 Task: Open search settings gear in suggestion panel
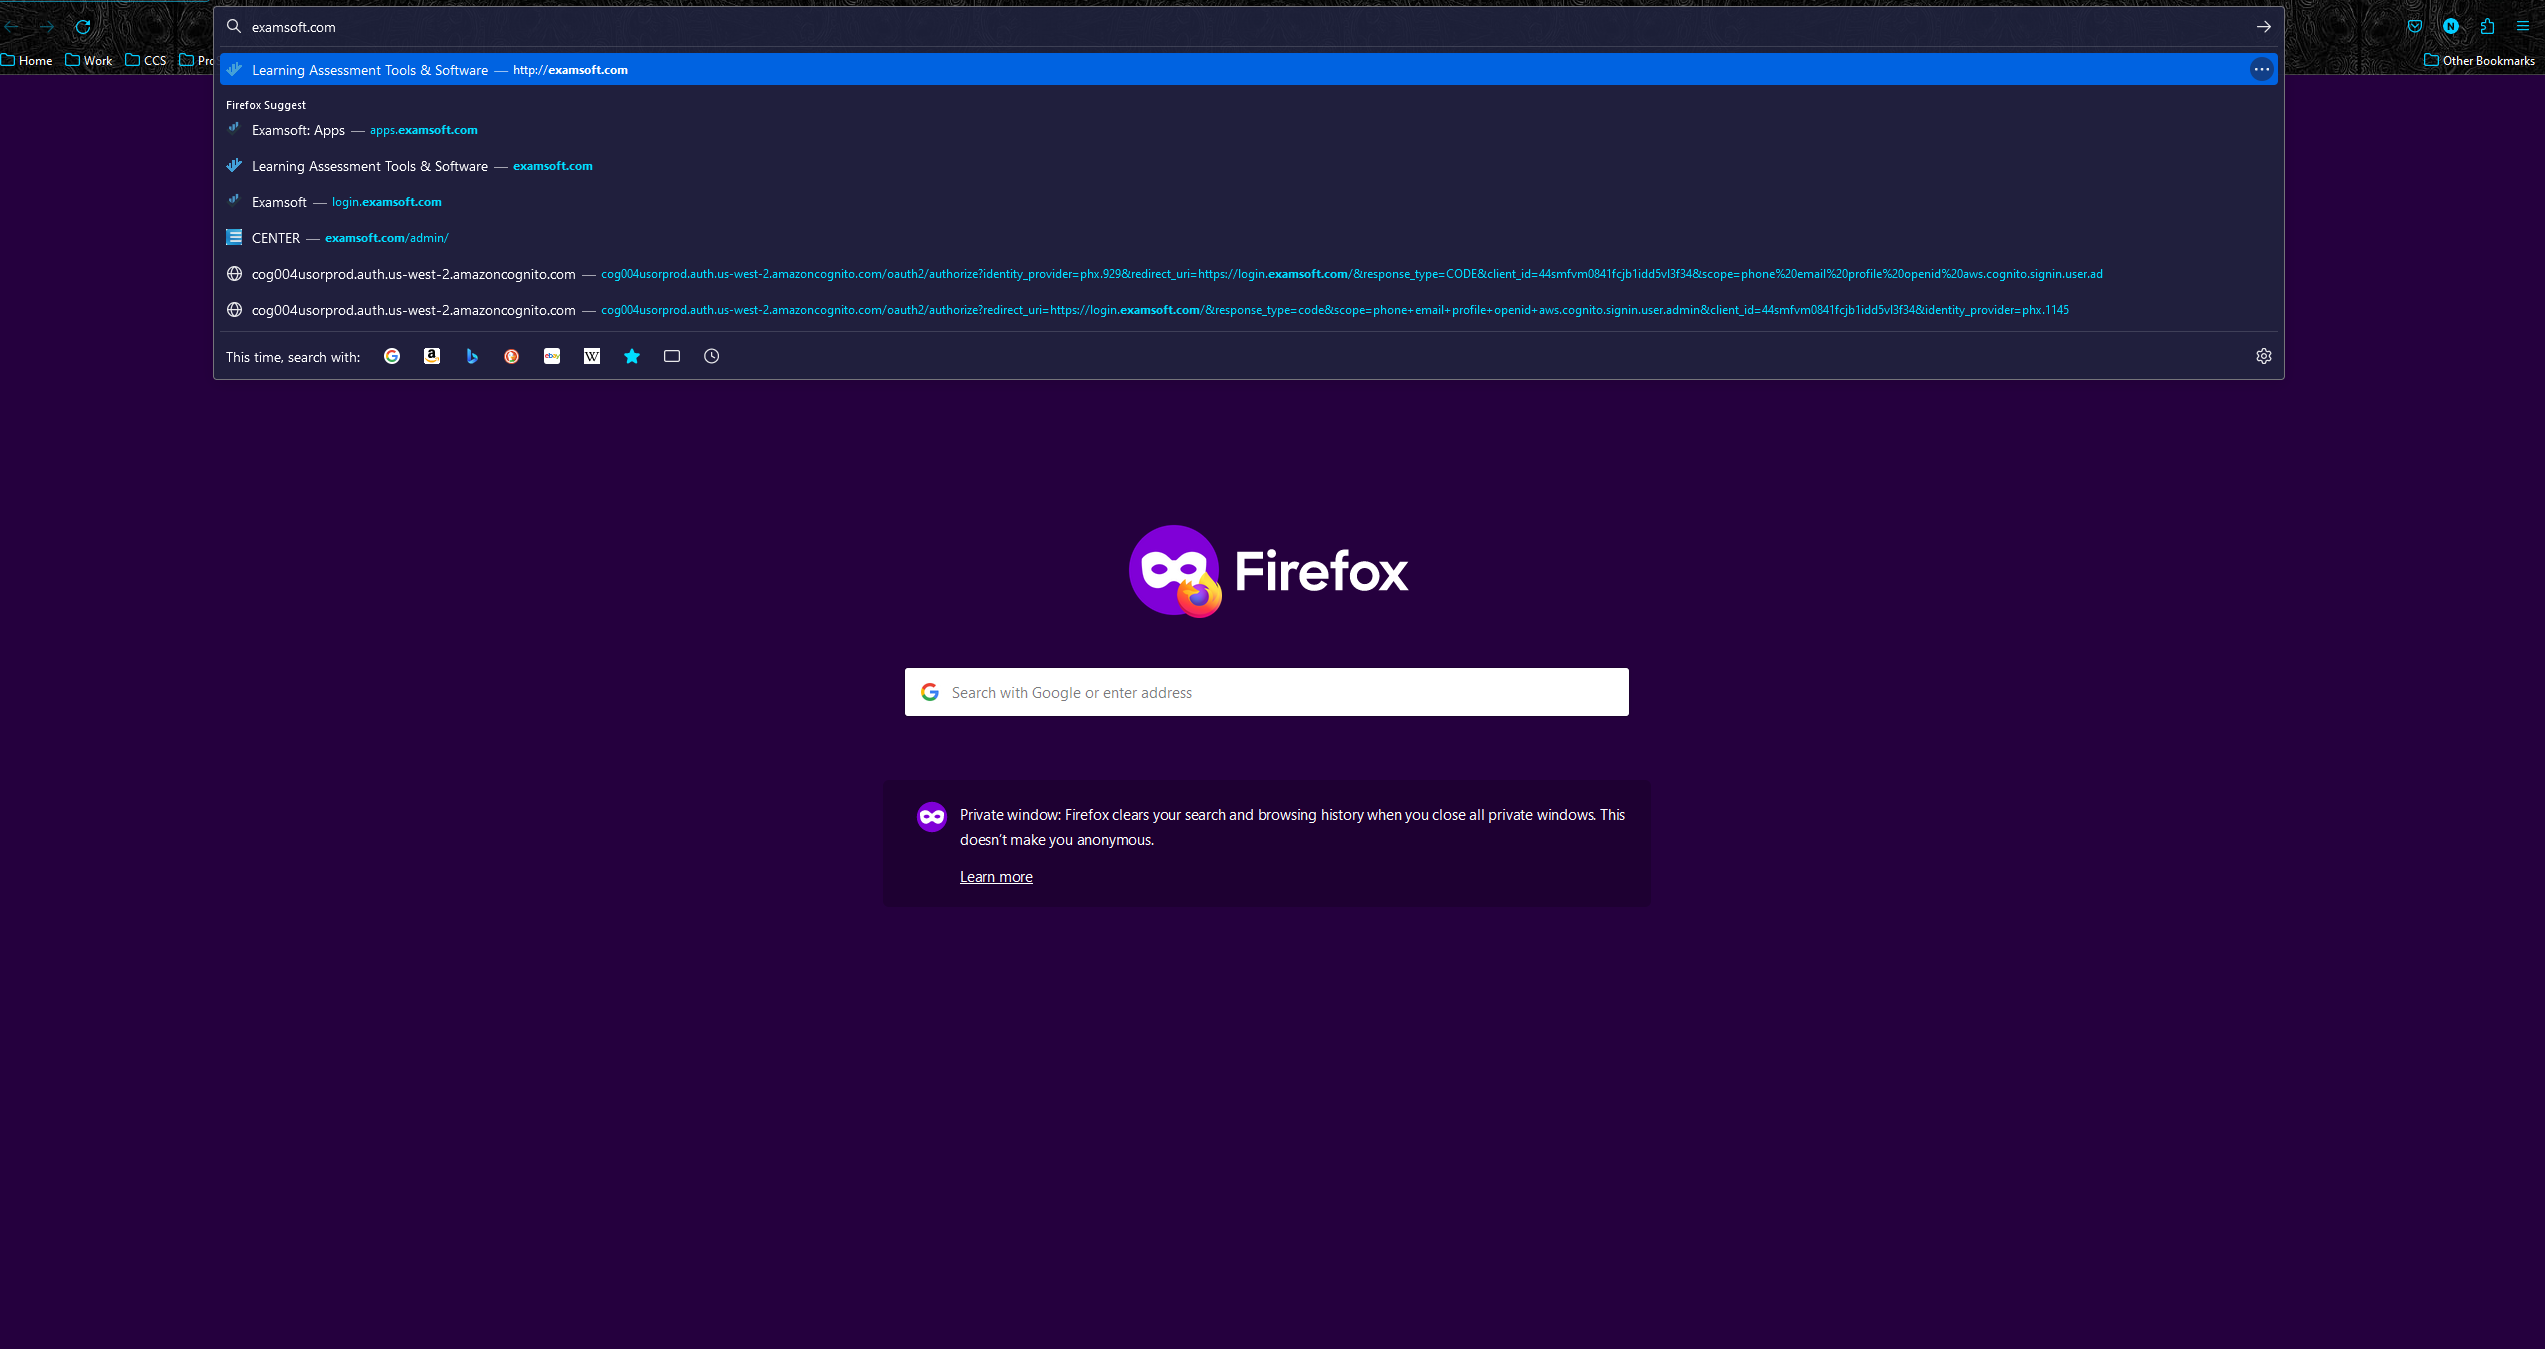pyautogui.click(x=2264, y=356)
